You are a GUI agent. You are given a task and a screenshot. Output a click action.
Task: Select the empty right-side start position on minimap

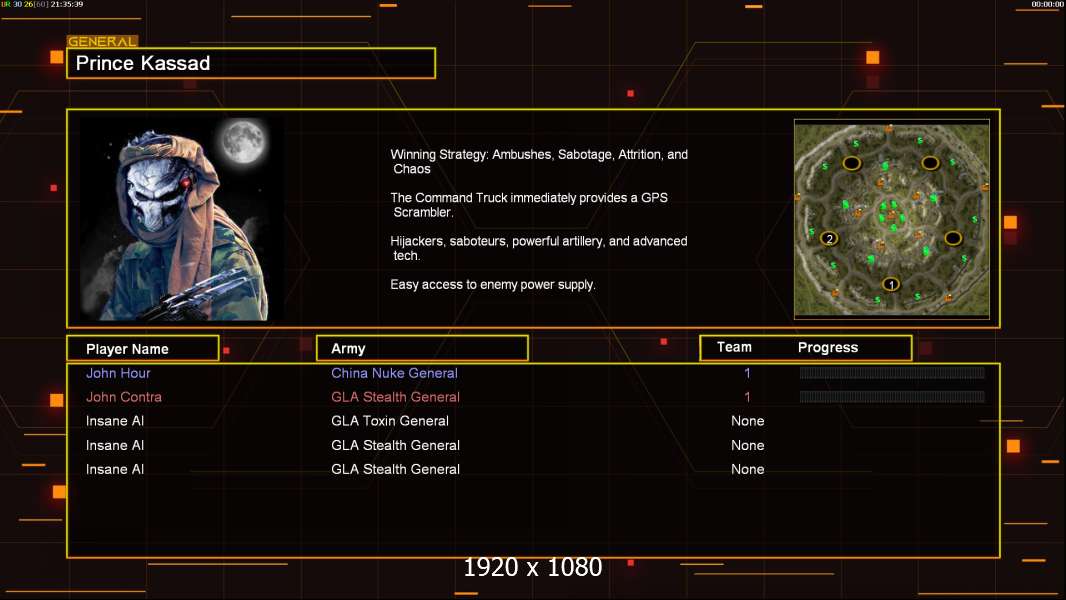pos(953,238)
